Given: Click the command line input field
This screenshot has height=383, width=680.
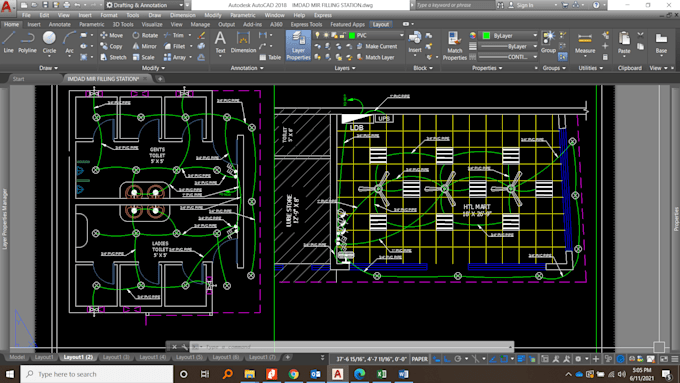Looking at the screenshot, I should coord(353,347).
